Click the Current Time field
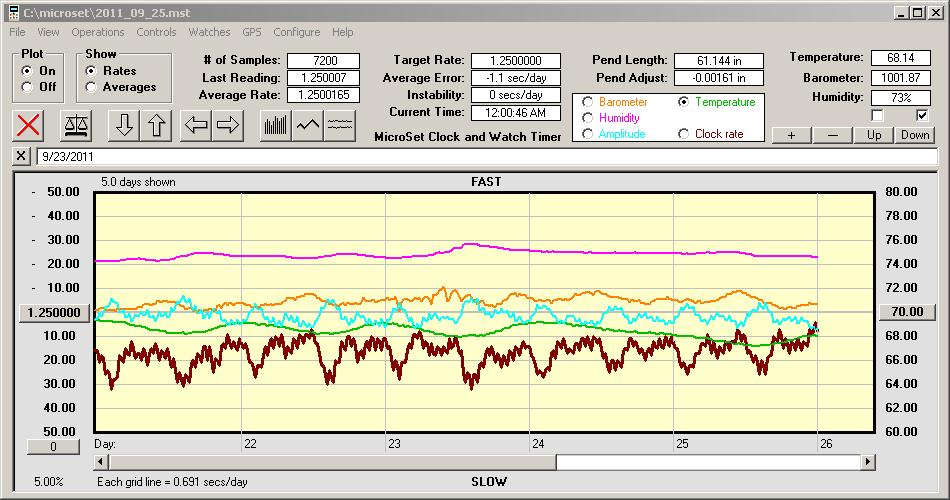Image resolution: width=950 pixels, height=500 pixels. tap(516, 112)
